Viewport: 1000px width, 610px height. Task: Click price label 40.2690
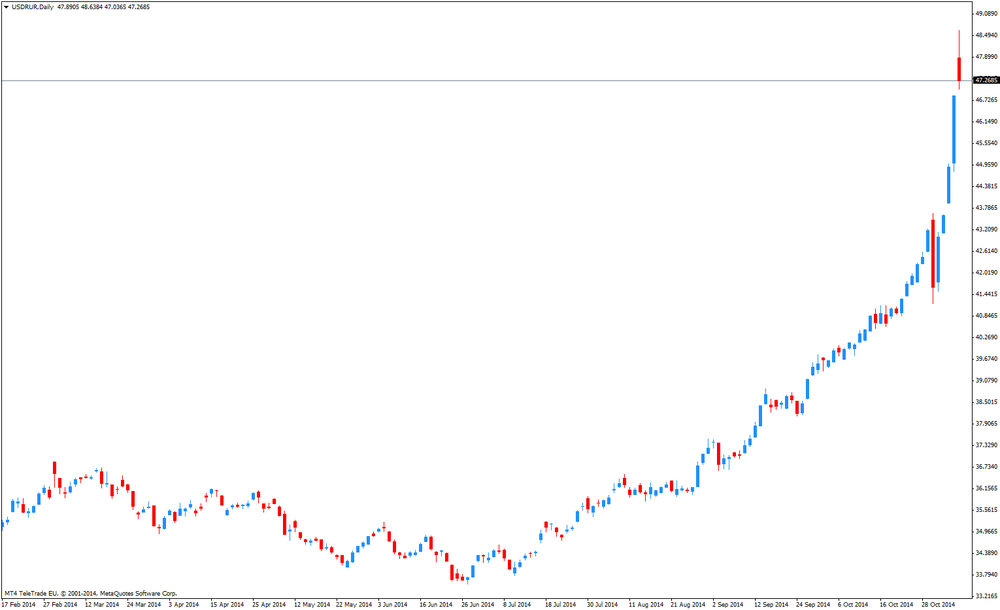coord(986,337)
